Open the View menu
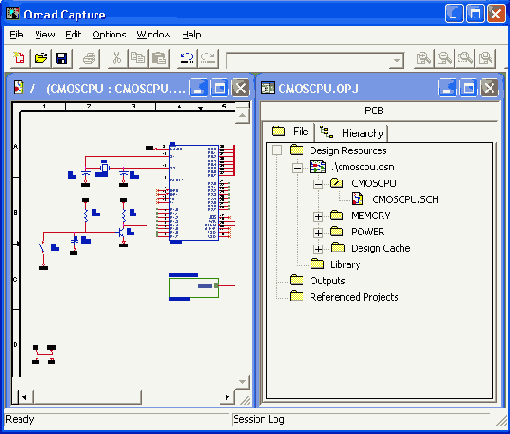This screenshot has width=510, height=434. tap(45, 35)
